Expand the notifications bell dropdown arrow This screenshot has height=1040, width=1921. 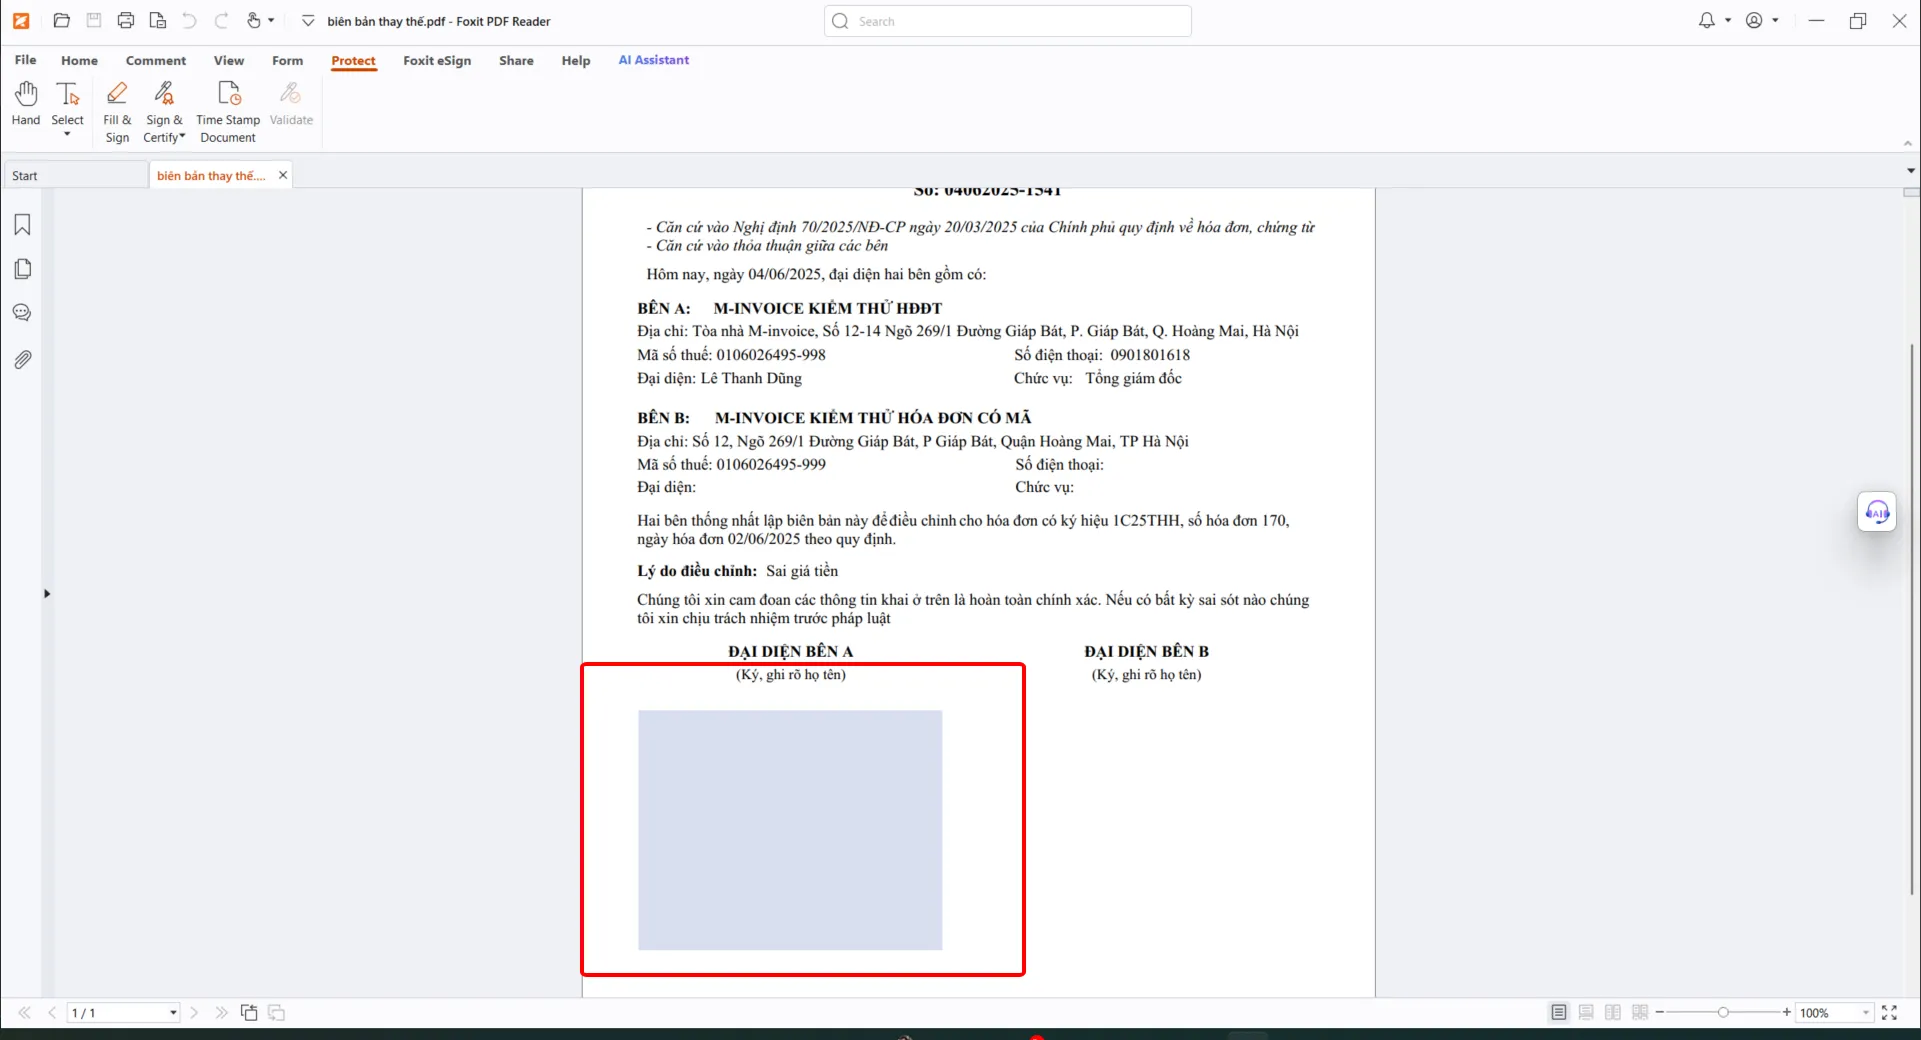[x=1728, y=21]
